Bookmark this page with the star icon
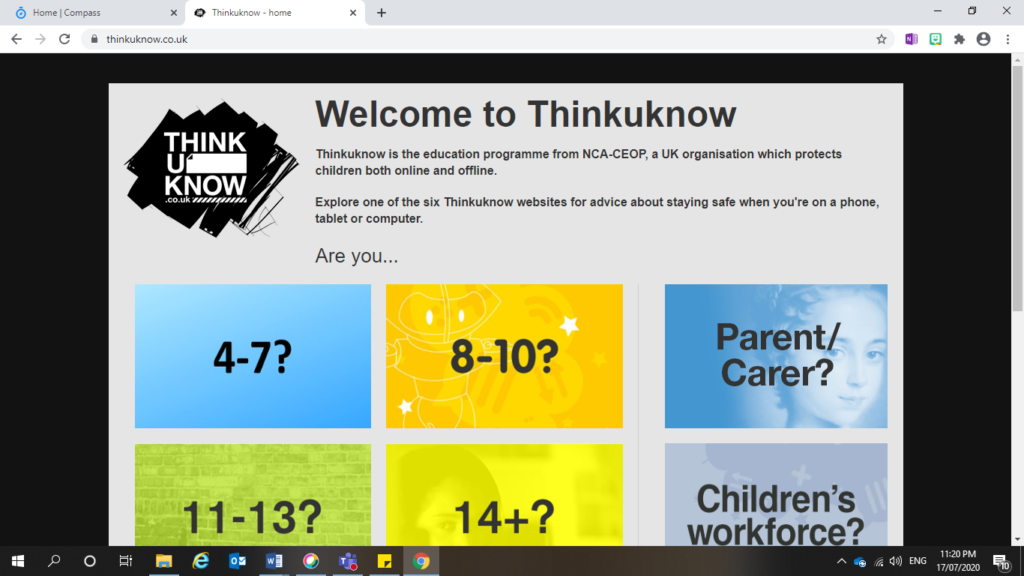Screen dimensions: 1024x576 tap(881, 39)
